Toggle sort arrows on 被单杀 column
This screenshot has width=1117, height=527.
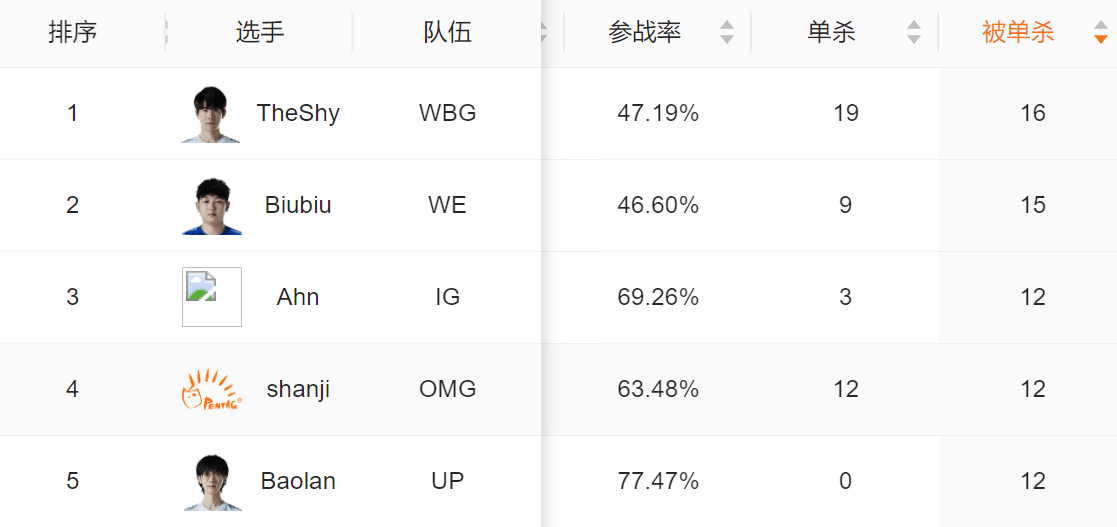click(x=1100, y=33)
